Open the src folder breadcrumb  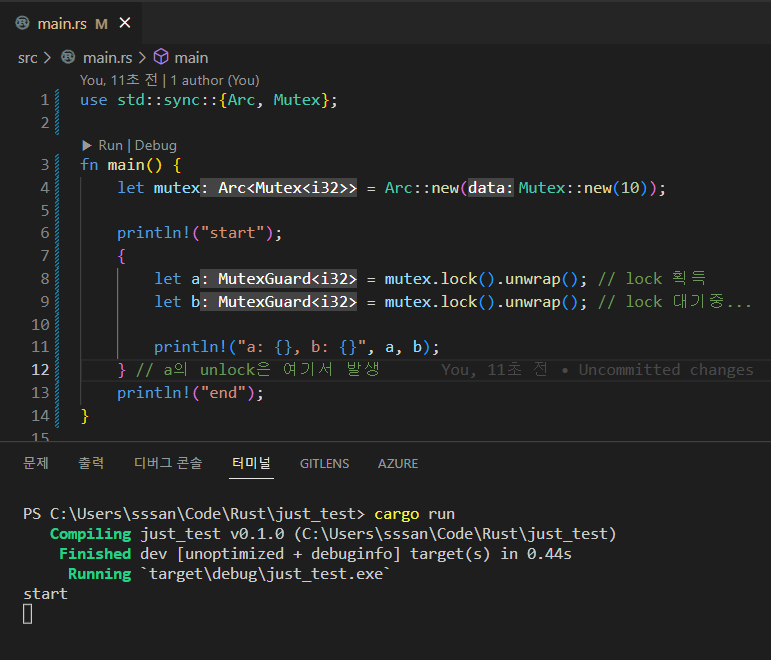point(27,58)
